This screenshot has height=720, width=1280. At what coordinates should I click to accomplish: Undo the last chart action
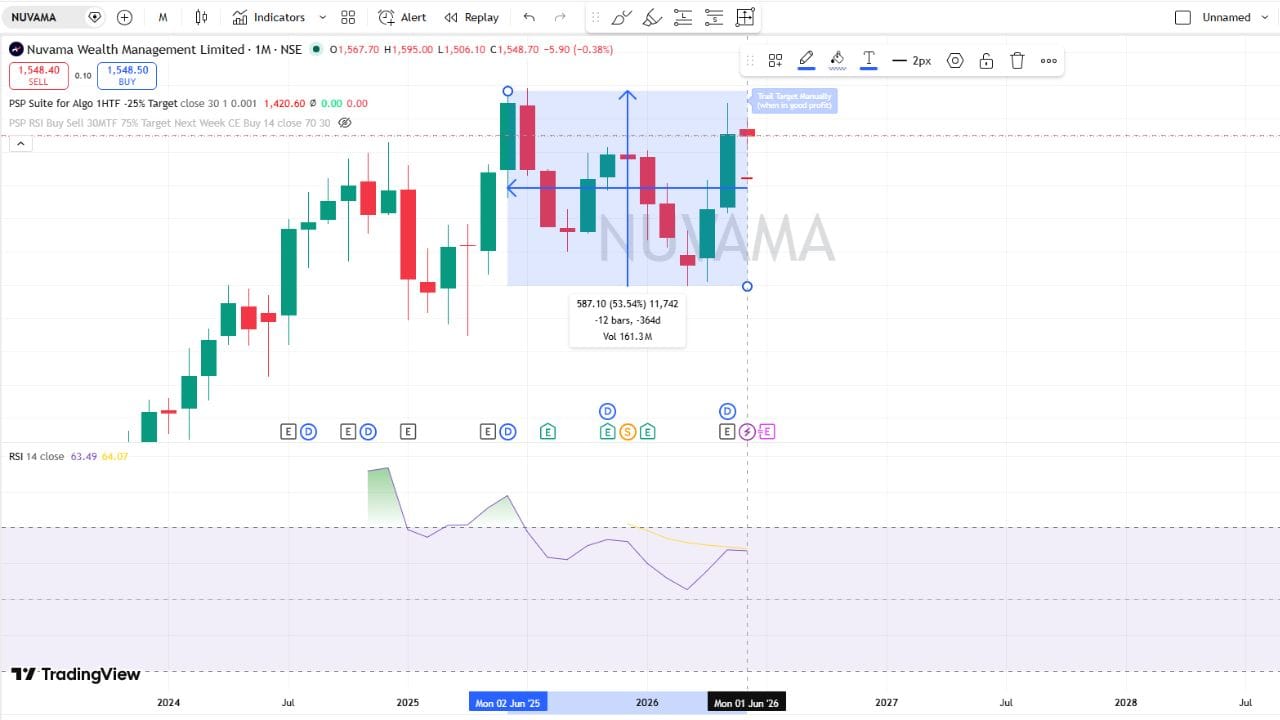[529, 17]
